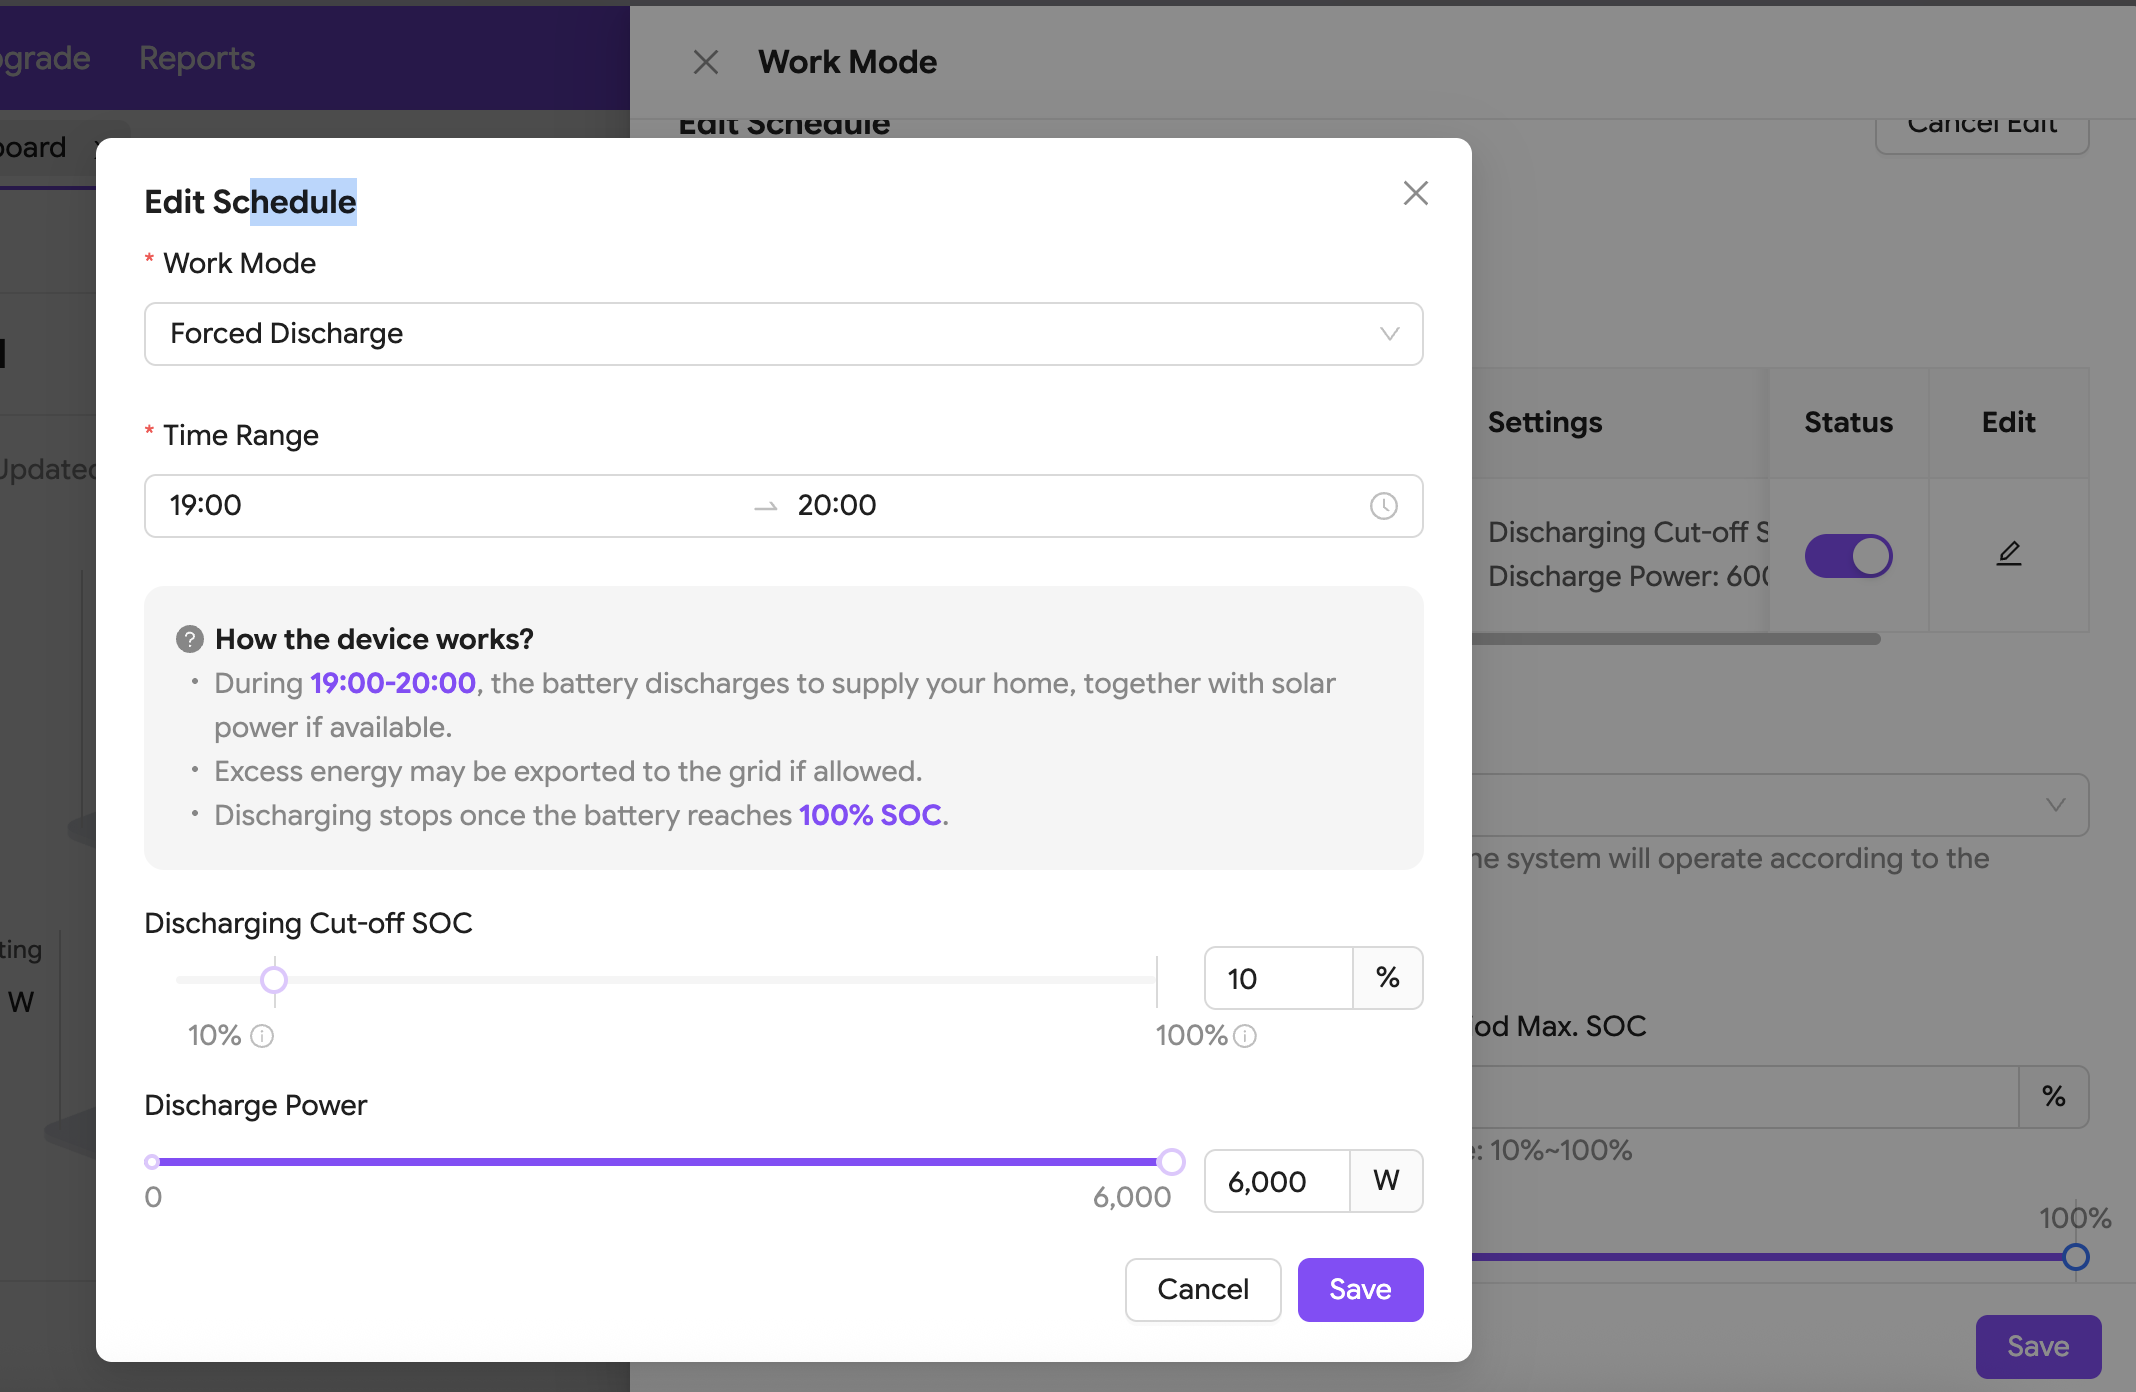
Task: Save the edited schedule in dialog
Action: (x=1360, y=1289)
